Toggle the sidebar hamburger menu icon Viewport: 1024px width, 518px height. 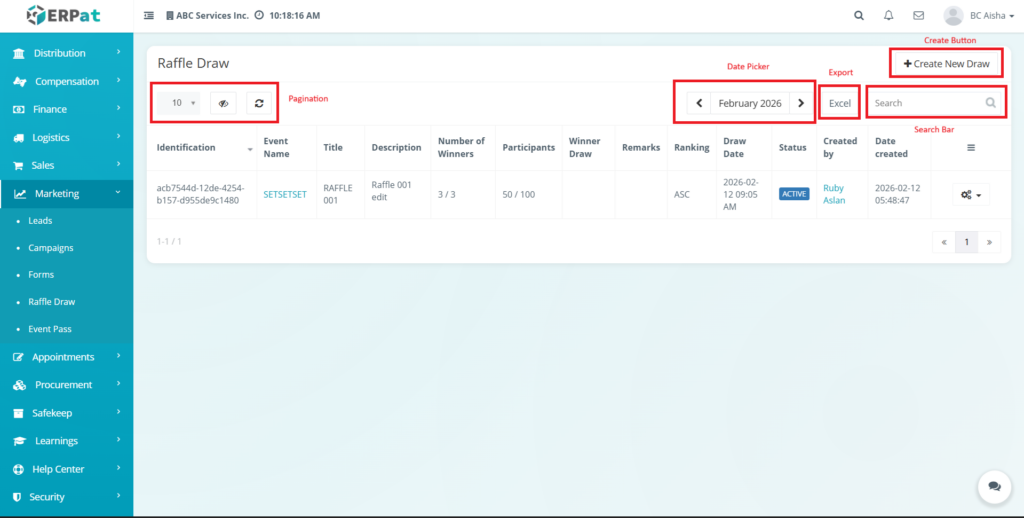point(149,16)
